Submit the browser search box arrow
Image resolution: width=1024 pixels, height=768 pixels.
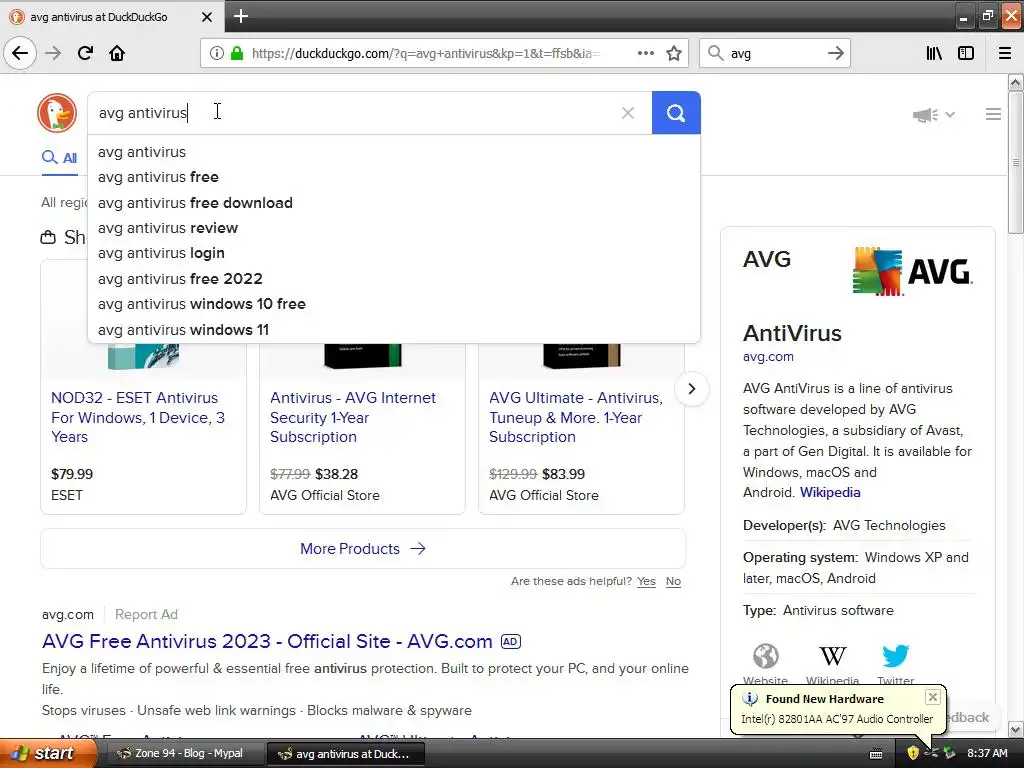click(835, 53)
